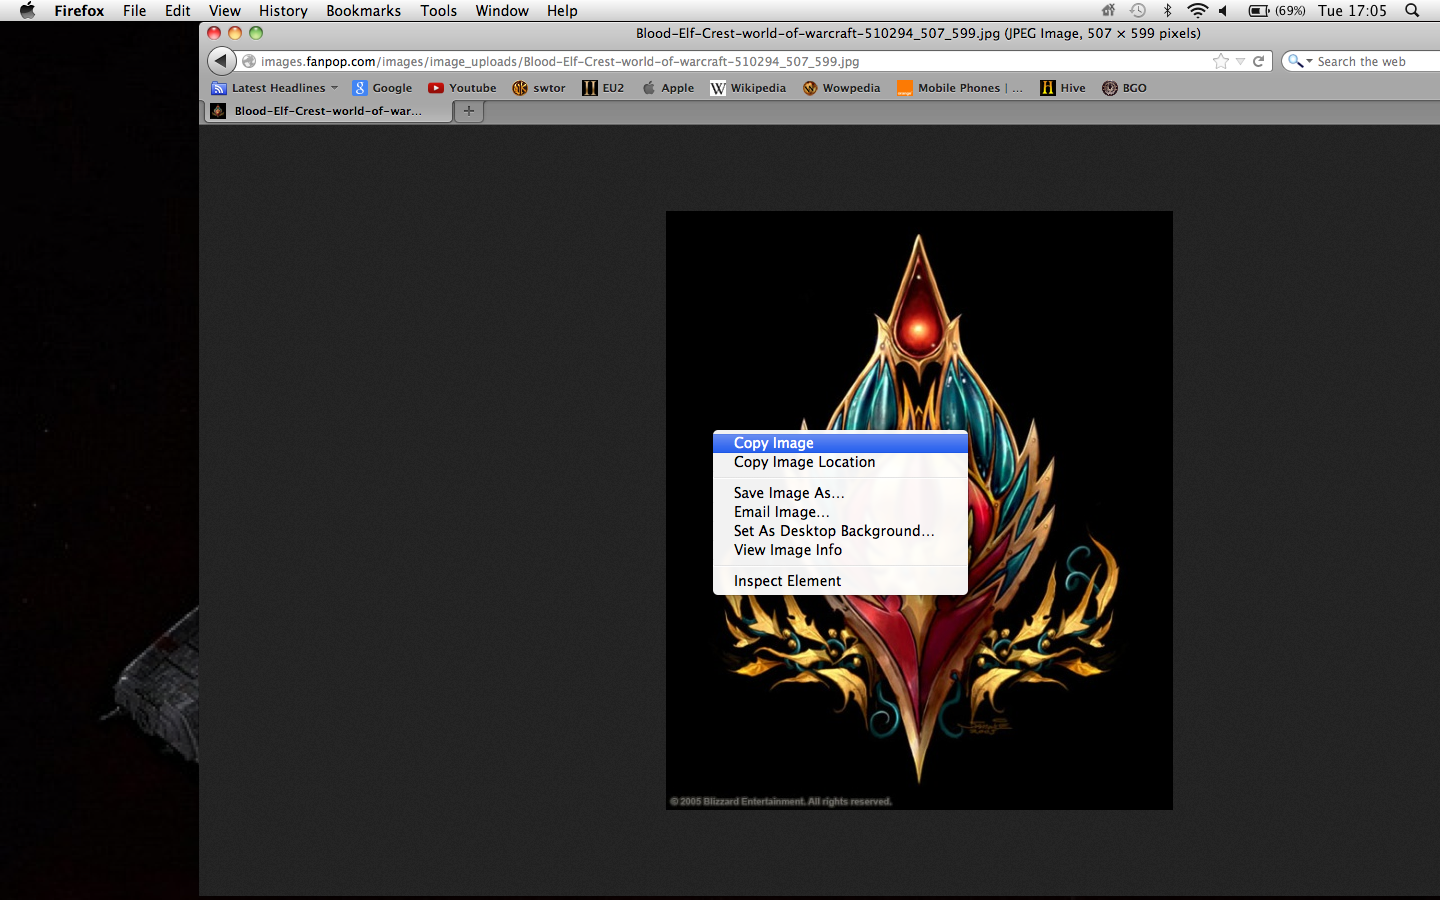Open the History menu
Image resolution: width=1440 pixels, height=900 pixels.
coord(283,11)
